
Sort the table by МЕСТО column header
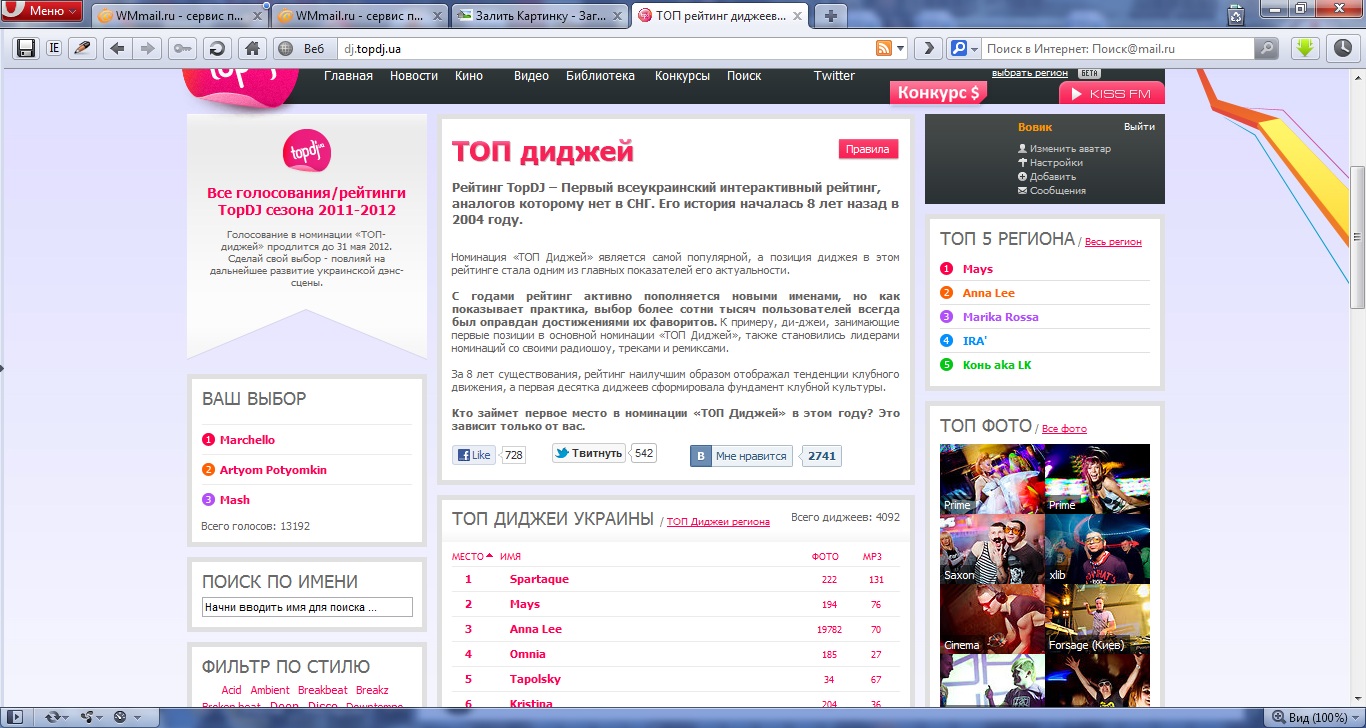(x=472, y=557)
